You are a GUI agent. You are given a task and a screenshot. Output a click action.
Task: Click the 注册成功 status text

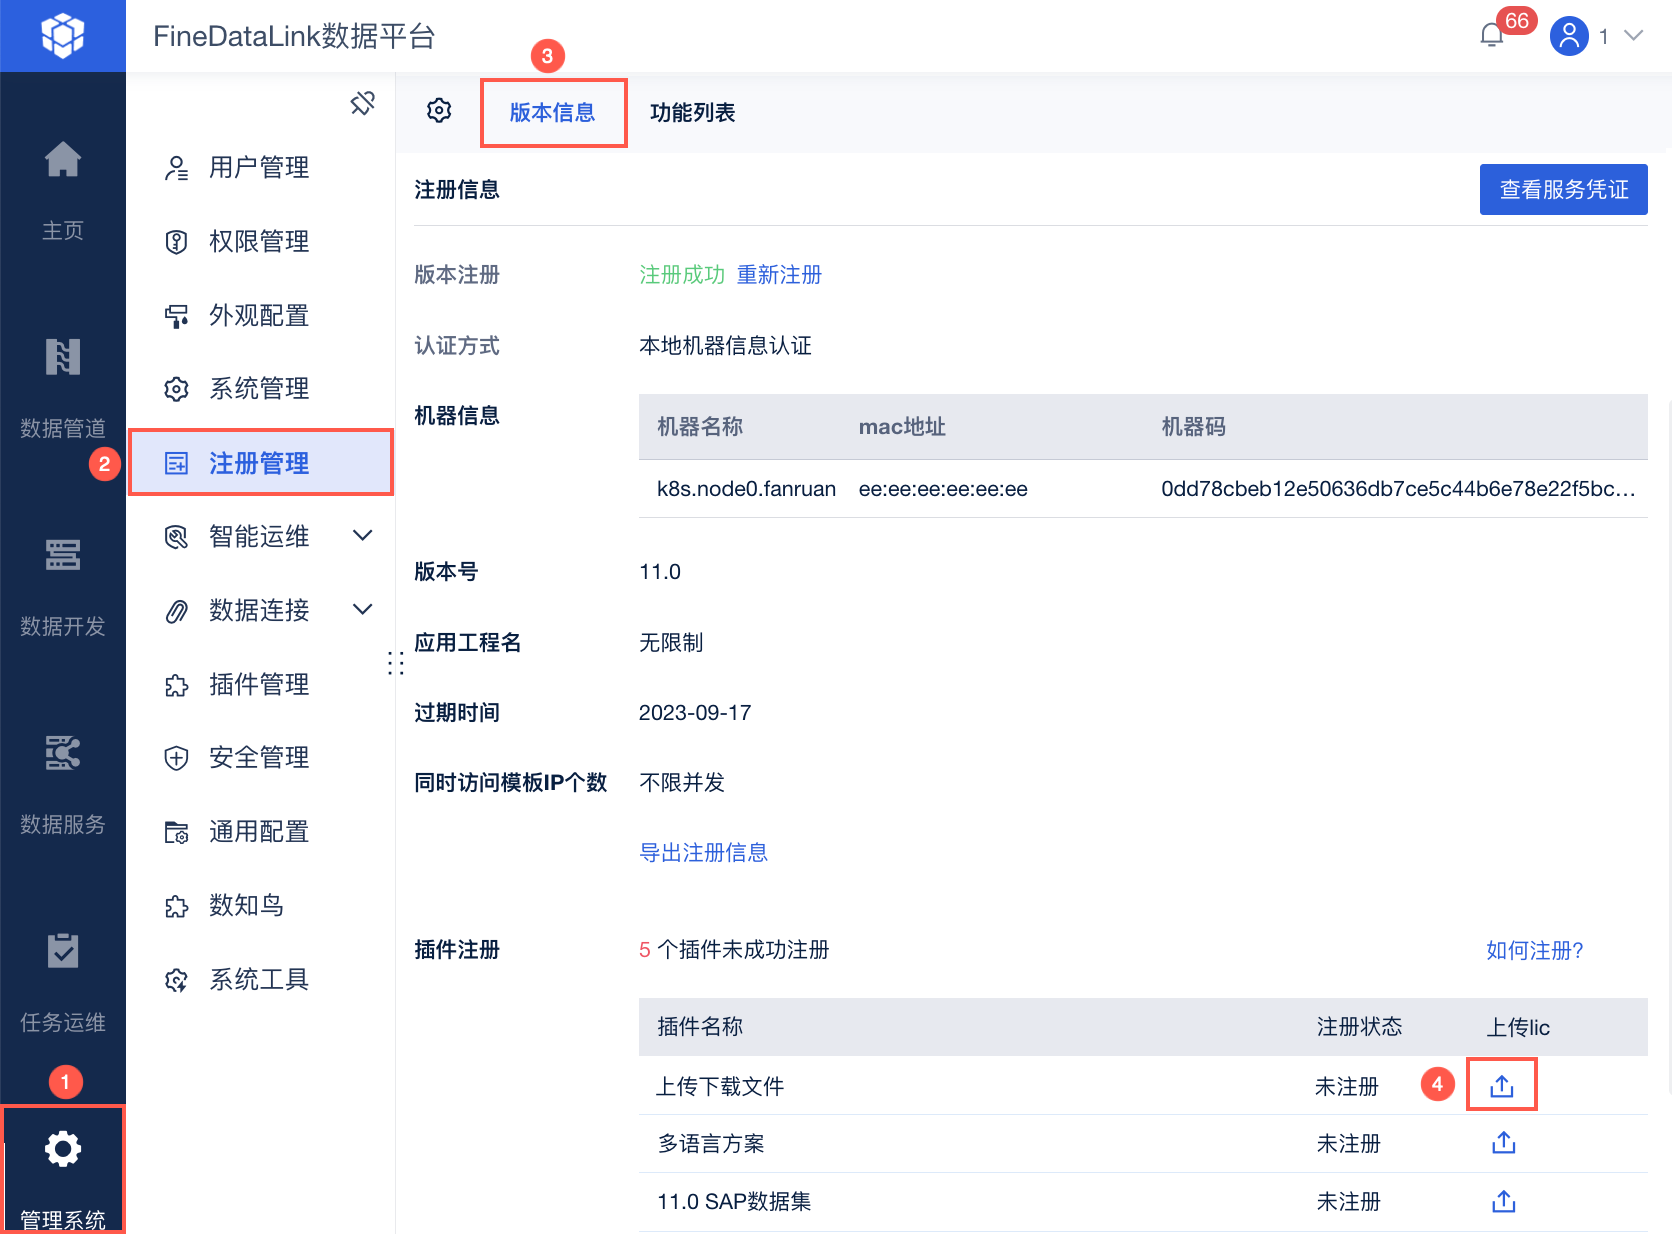click(682, 275)
